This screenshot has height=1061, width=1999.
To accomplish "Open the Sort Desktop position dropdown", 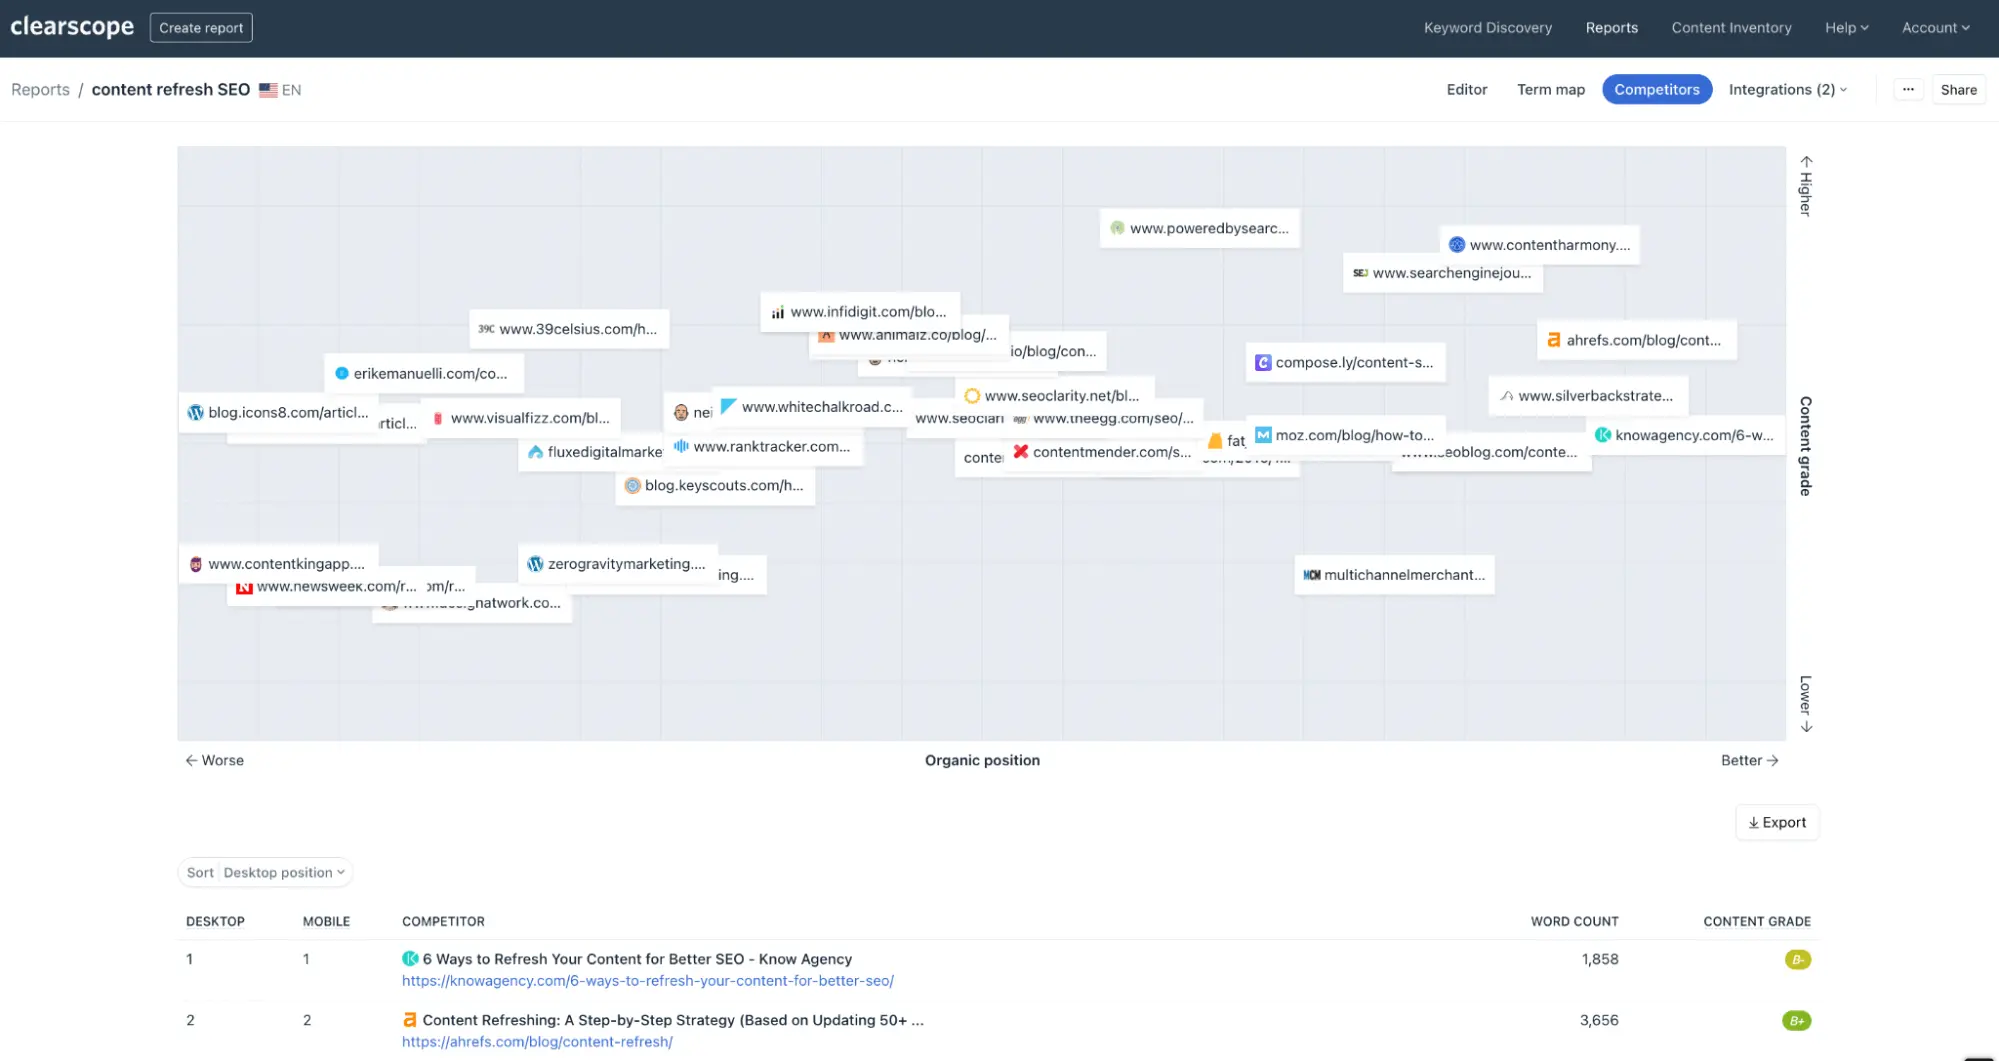I will [x=265, y=872].
